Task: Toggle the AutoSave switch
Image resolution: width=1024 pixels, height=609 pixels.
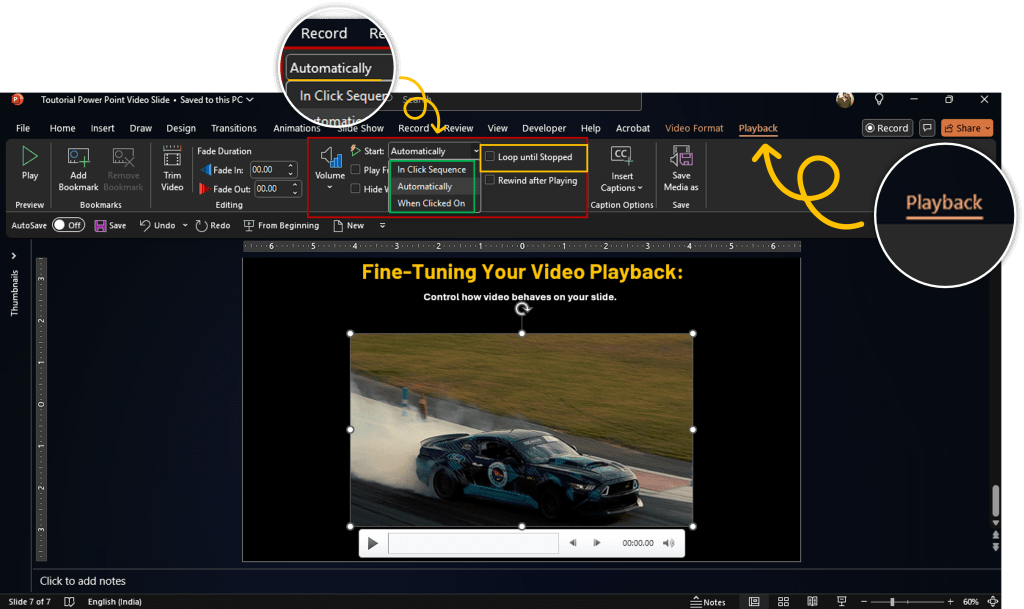Action: (x=68, y=226)
